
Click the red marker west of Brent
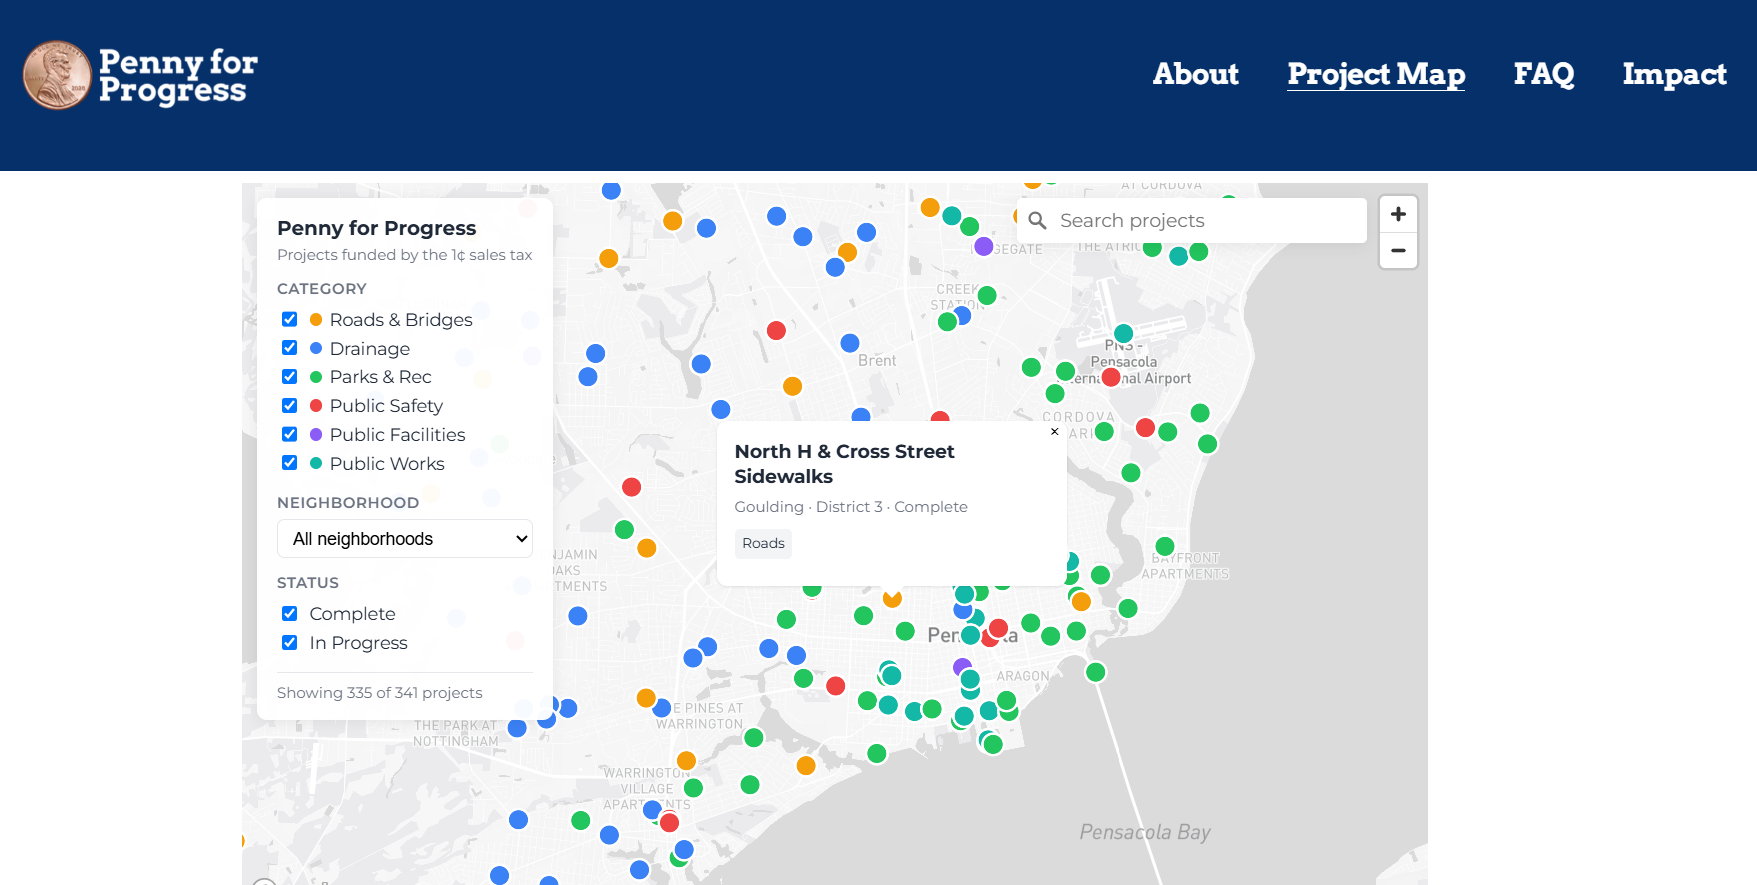click(x=776, y=330)
